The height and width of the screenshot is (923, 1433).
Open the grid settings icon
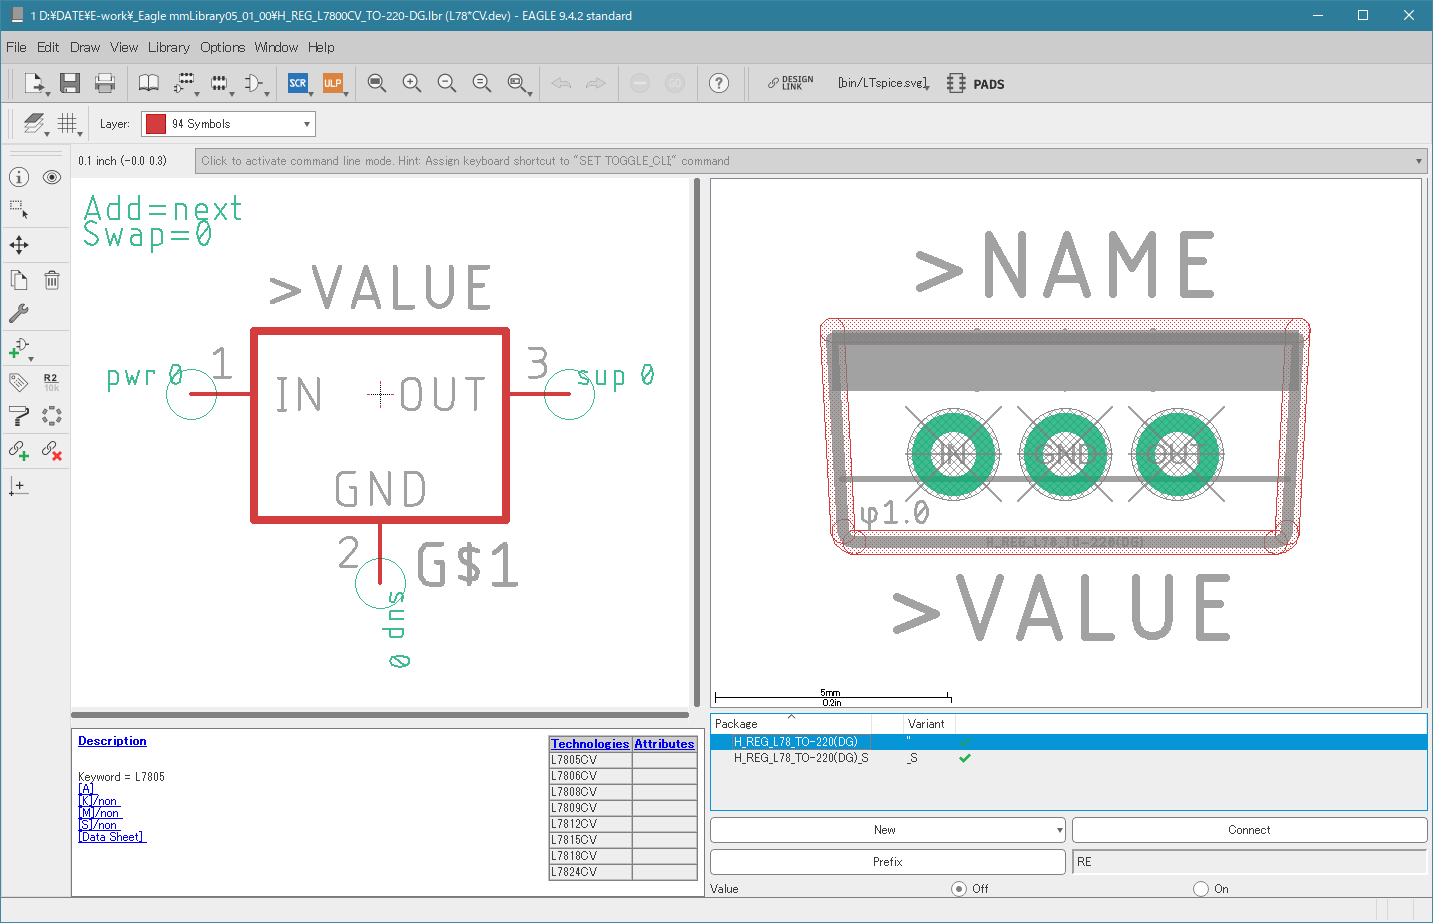68,123
